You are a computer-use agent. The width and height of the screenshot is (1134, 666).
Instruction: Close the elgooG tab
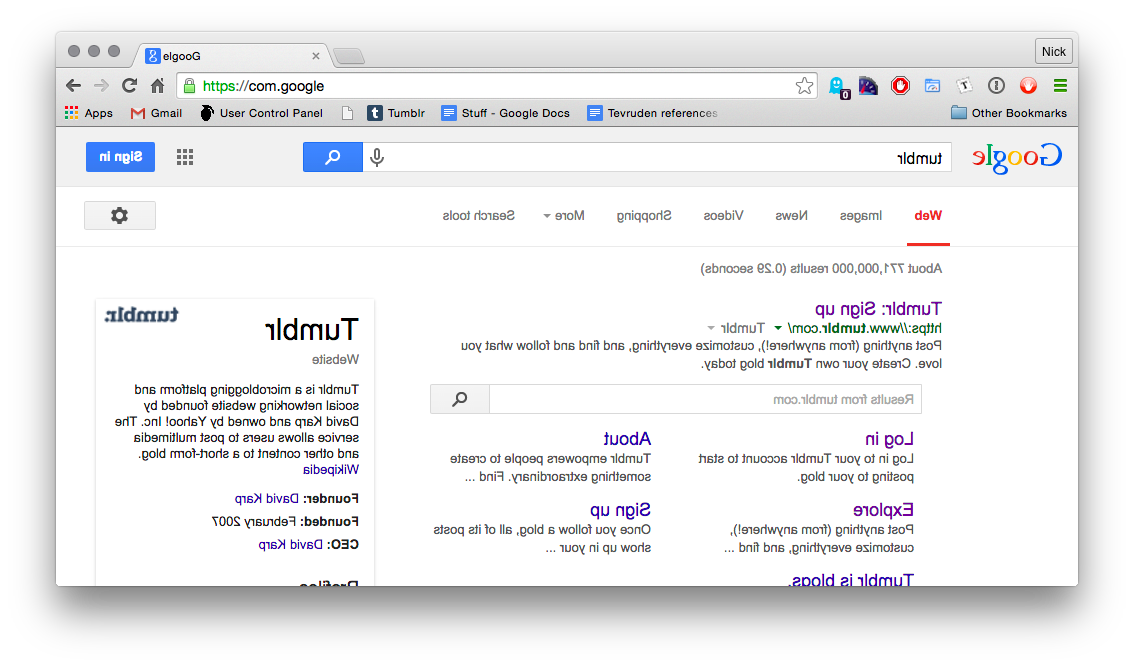click(x=316, y=56)
